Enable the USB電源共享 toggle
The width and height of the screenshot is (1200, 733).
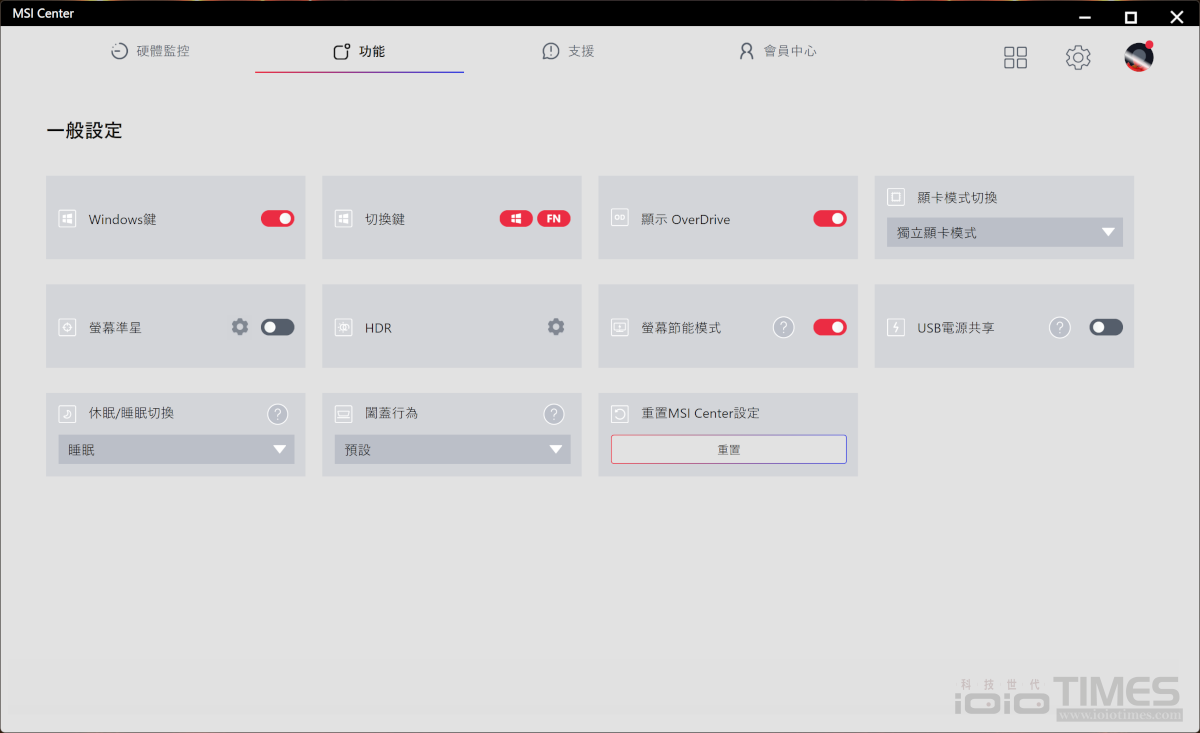pyautogui.click(x=1106, y=327)
